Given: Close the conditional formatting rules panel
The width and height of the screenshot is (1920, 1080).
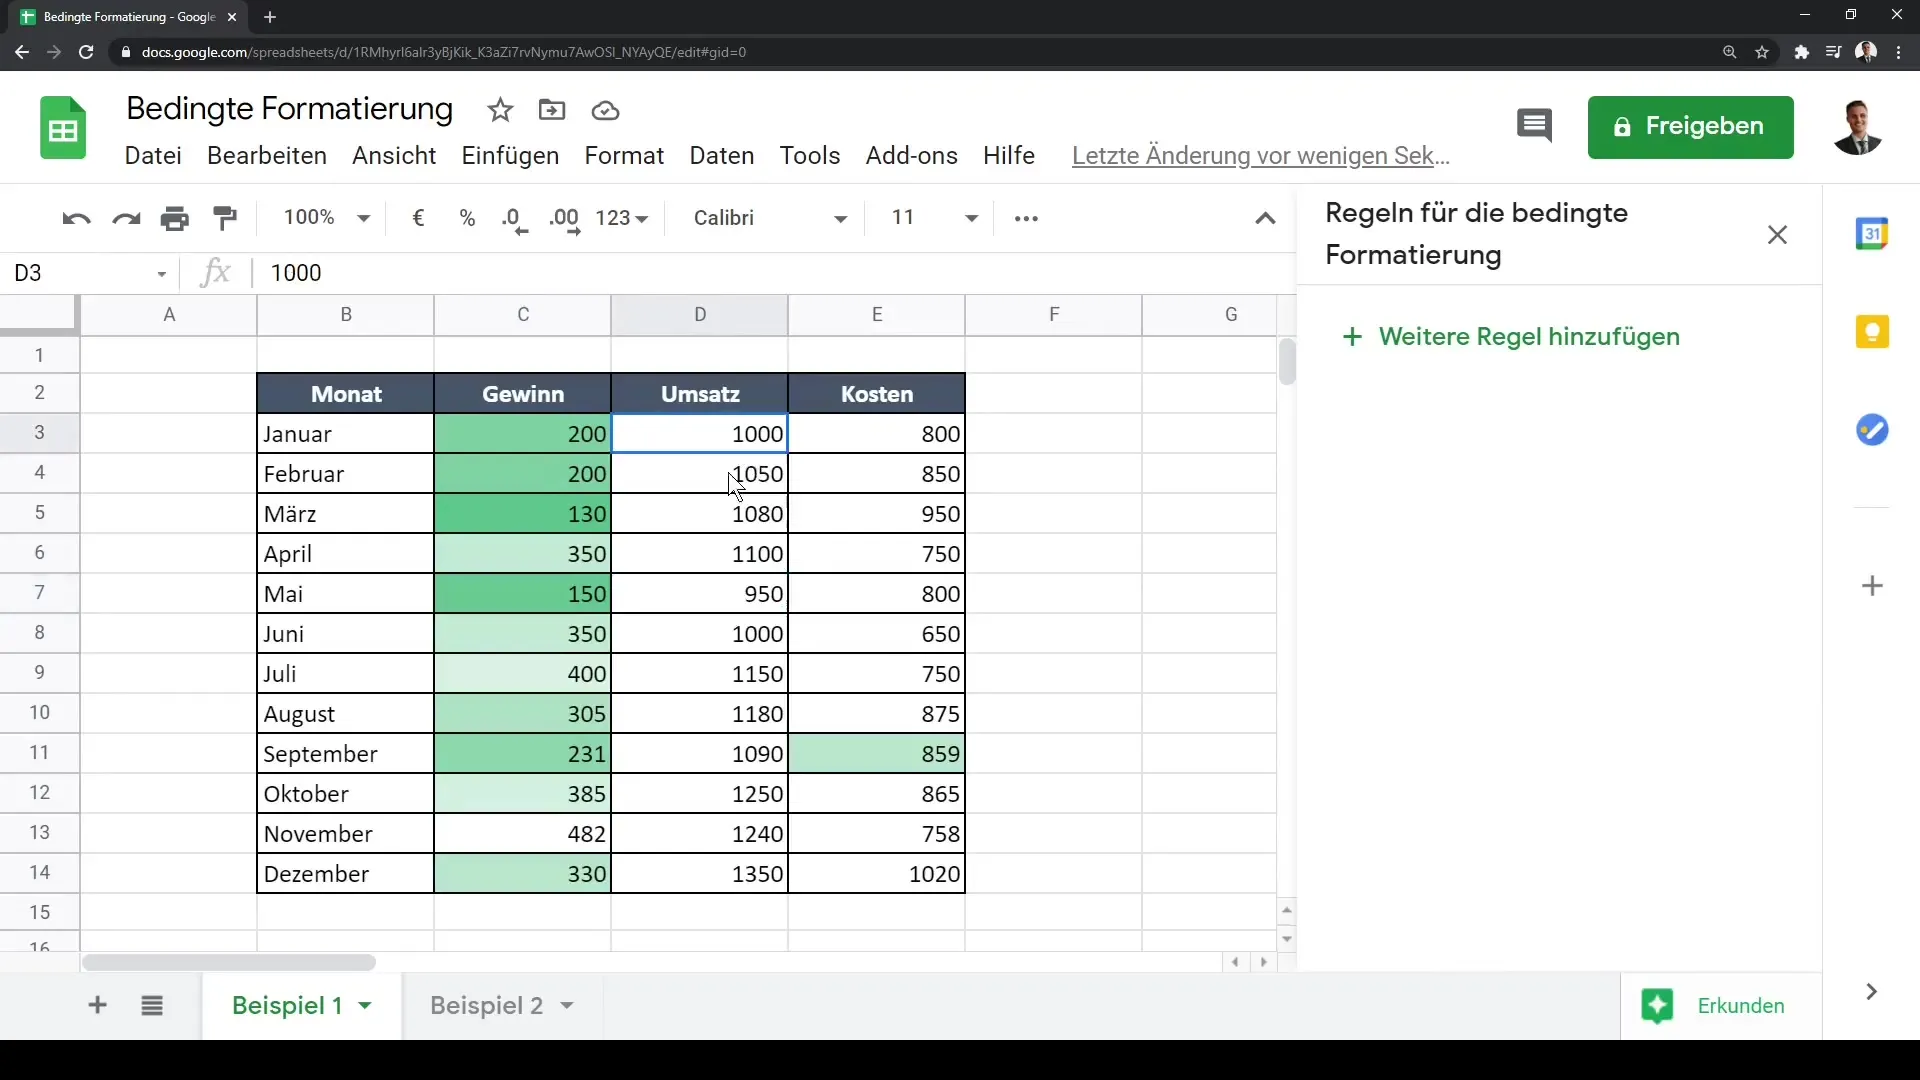Looking at the screenshot, I should (1777, 235).
